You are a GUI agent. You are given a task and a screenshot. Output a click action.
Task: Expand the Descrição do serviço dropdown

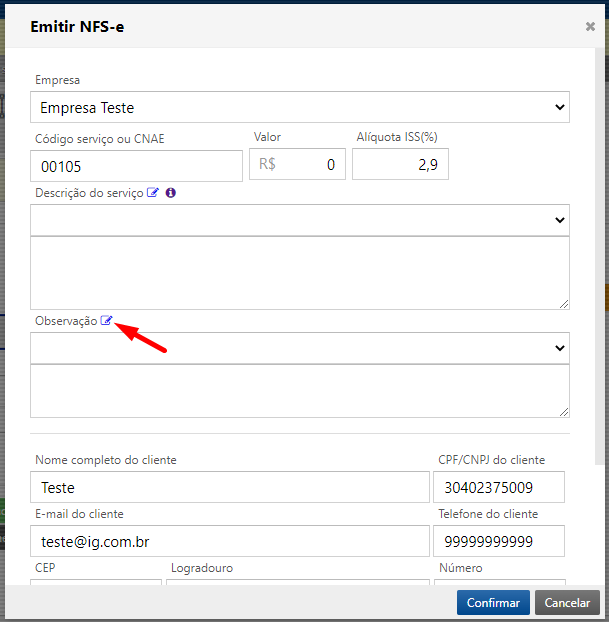point(300,220)
